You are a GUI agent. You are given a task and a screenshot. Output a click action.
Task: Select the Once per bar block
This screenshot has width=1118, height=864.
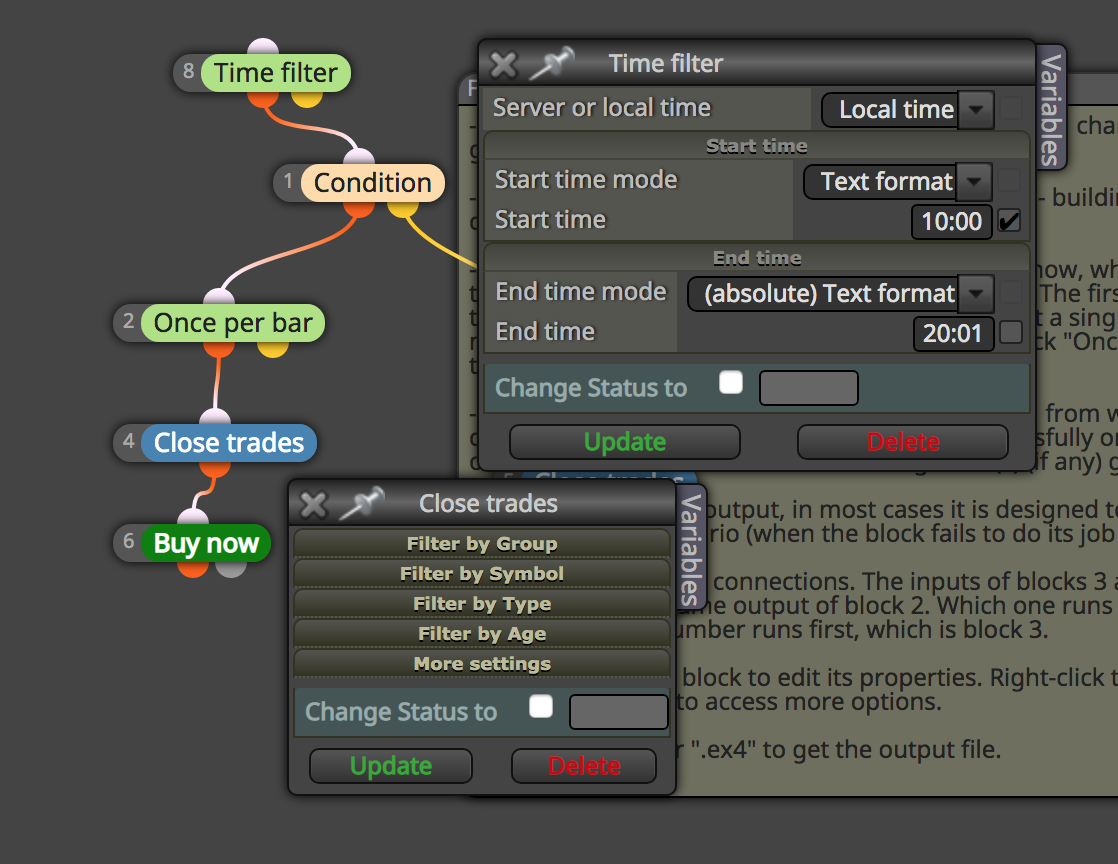[x=232, y=323]
